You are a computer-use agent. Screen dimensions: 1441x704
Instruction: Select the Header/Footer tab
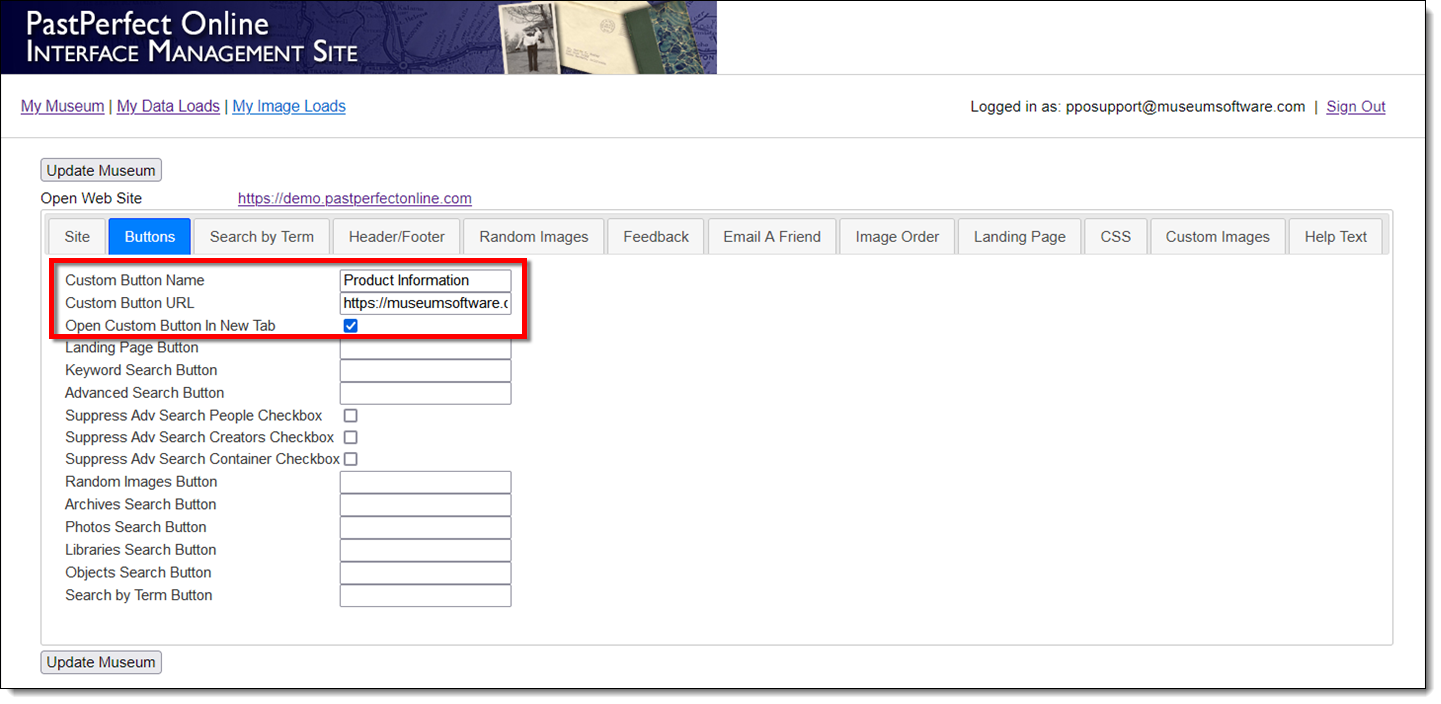pos(396,237)
